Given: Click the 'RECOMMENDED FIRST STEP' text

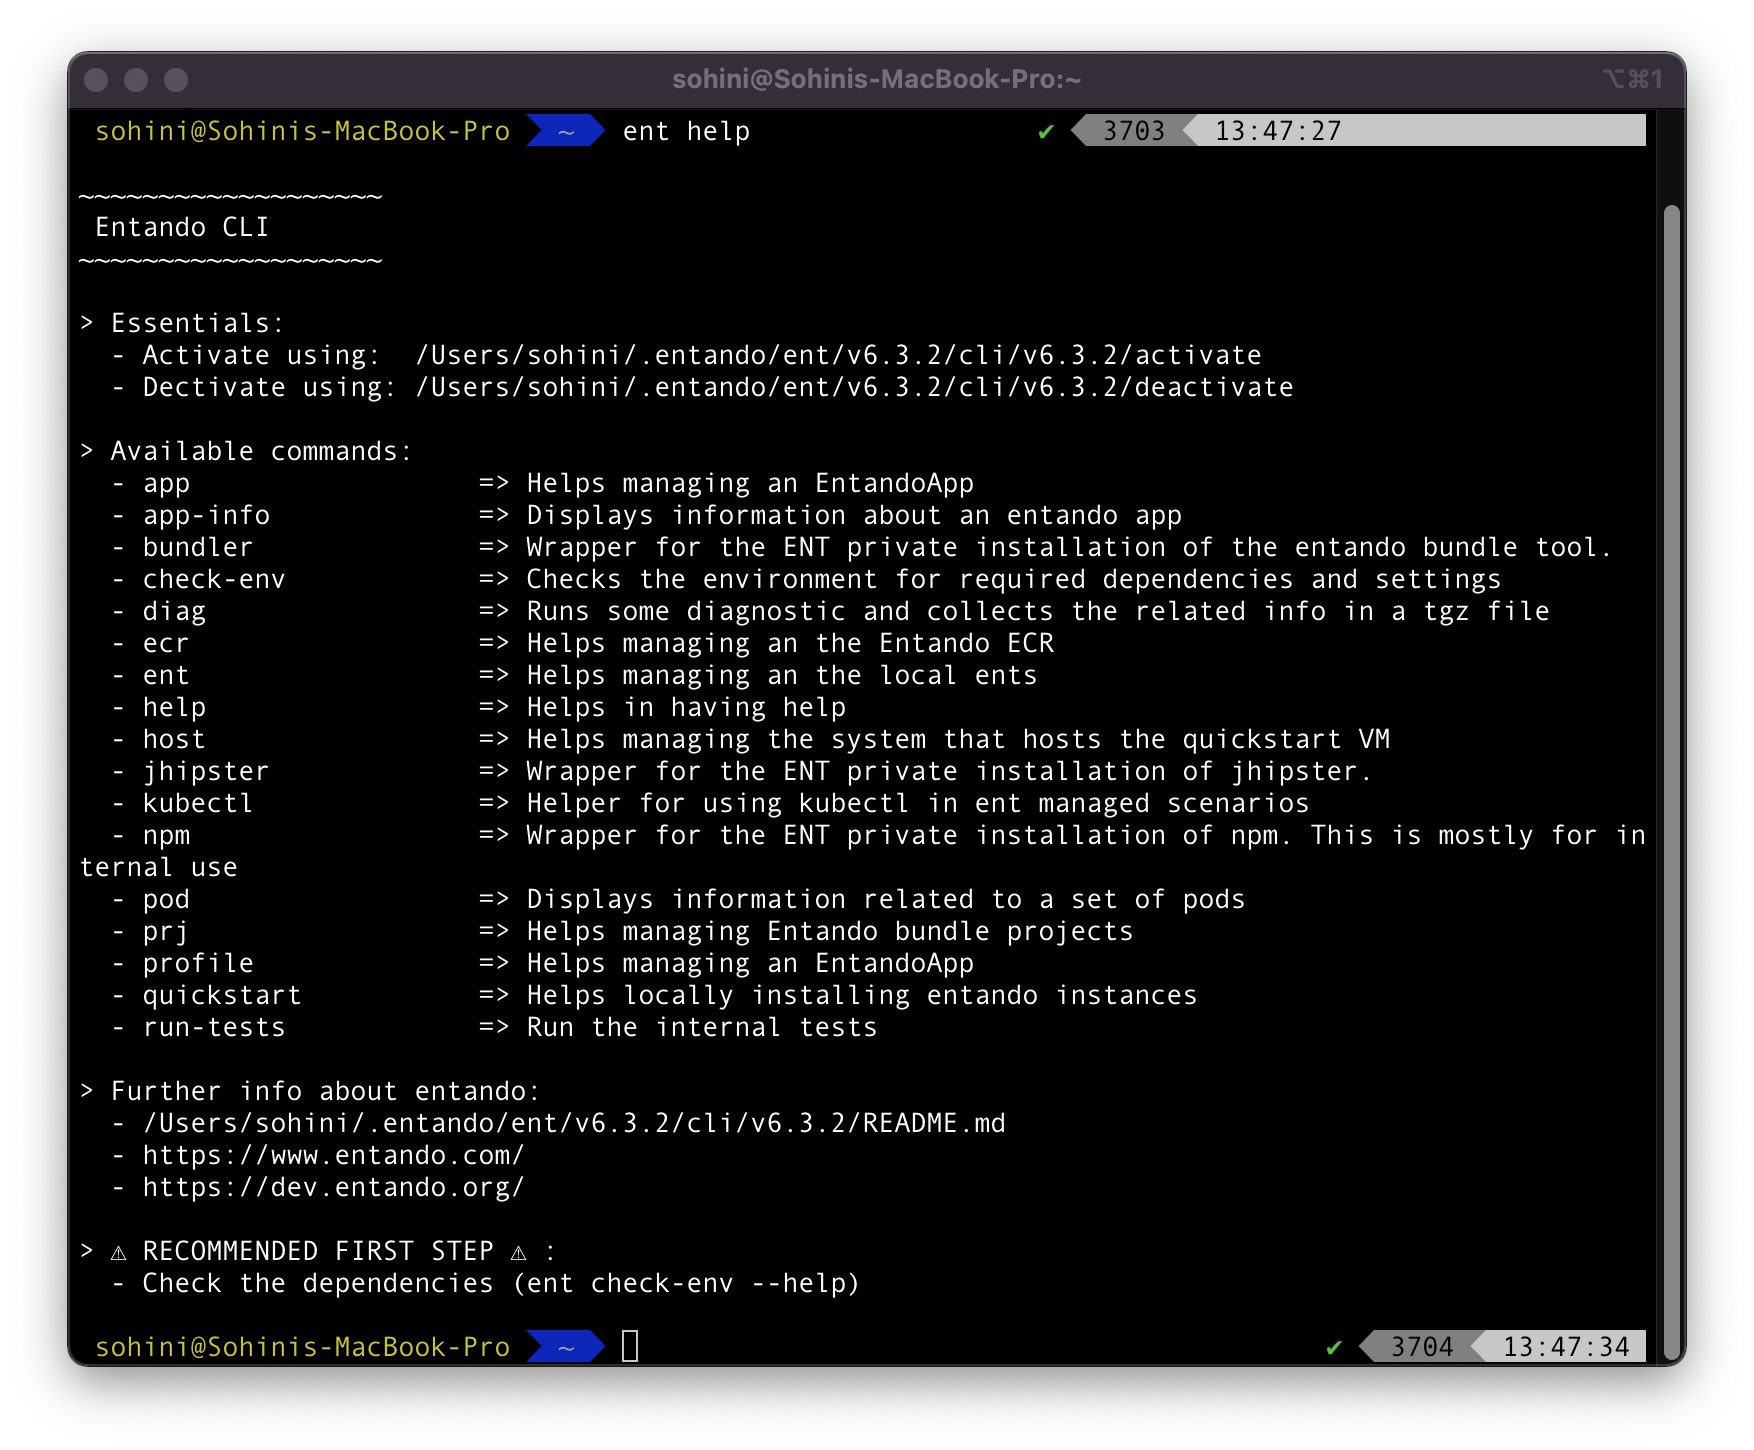Looking at the screenshot, I should (x=318, y=1251).
